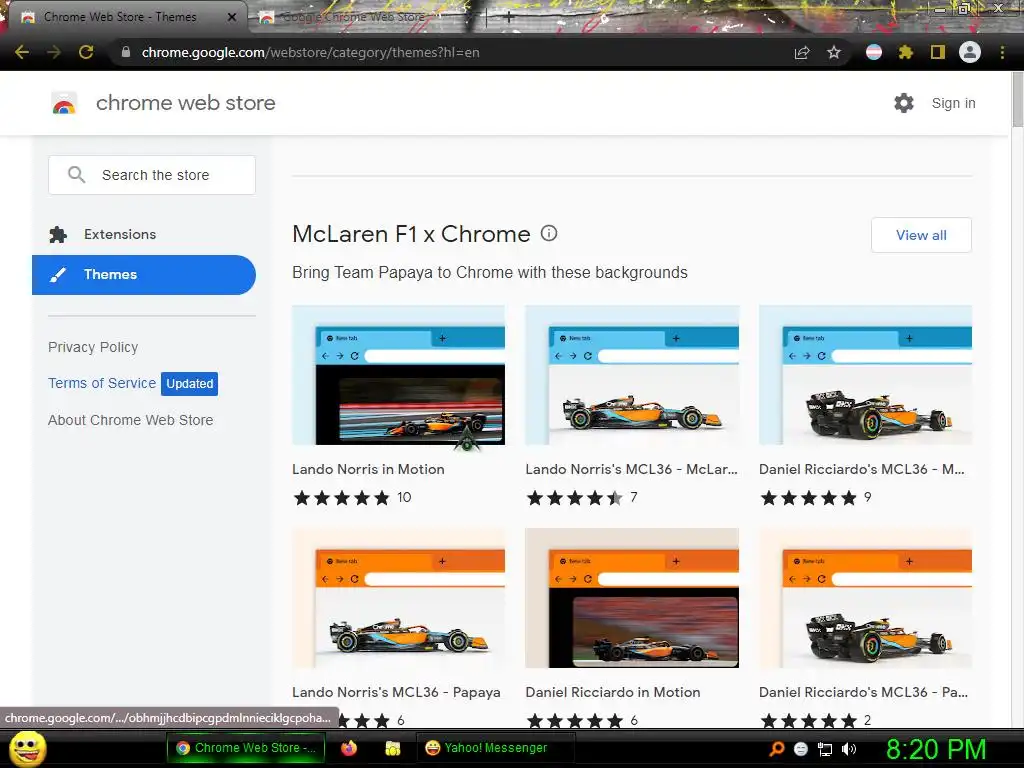
Task: Toggle the browser side panel
Action: pyautogui.click(x=938, y=52)
